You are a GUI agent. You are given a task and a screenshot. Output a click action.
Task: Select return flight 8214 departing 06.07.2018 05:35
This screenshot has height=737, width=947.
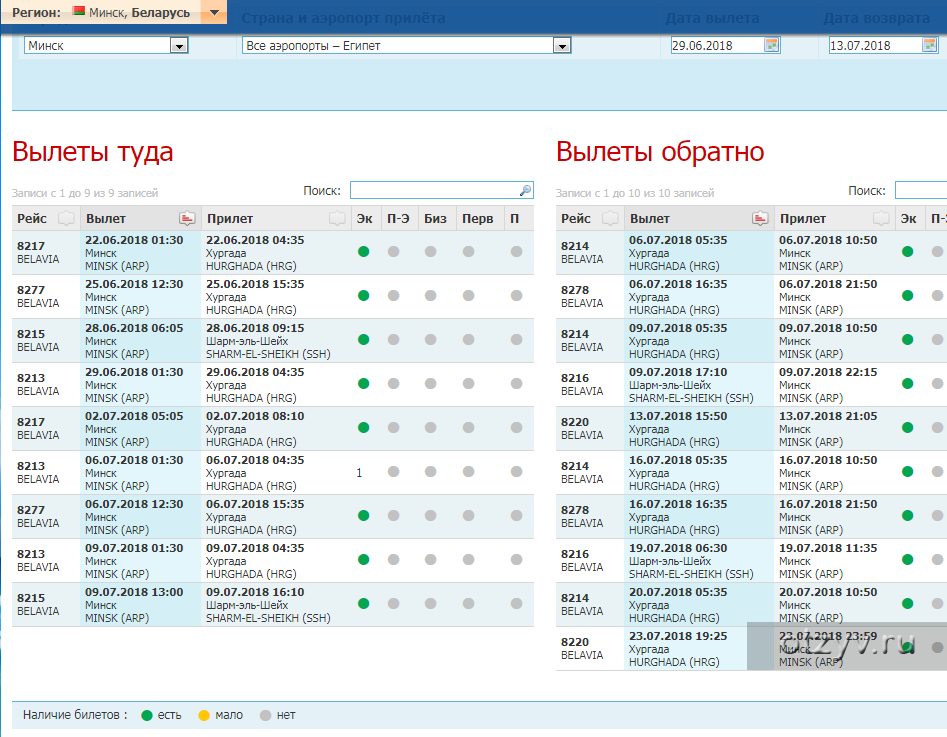pos(751,253)
